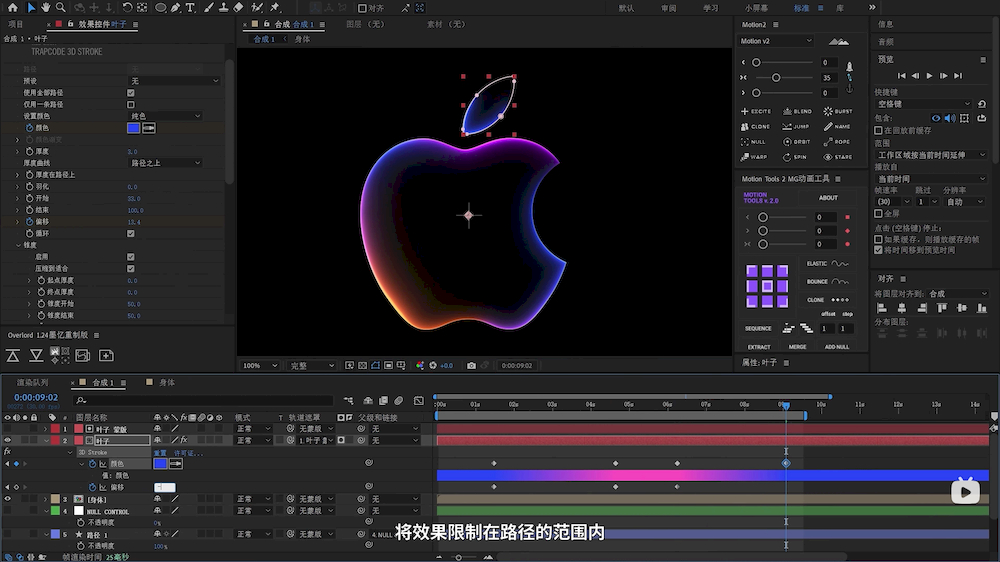Switch to the 项目 panel tab
This screenshot has height=562, width=1000.
tap(15, 24)
